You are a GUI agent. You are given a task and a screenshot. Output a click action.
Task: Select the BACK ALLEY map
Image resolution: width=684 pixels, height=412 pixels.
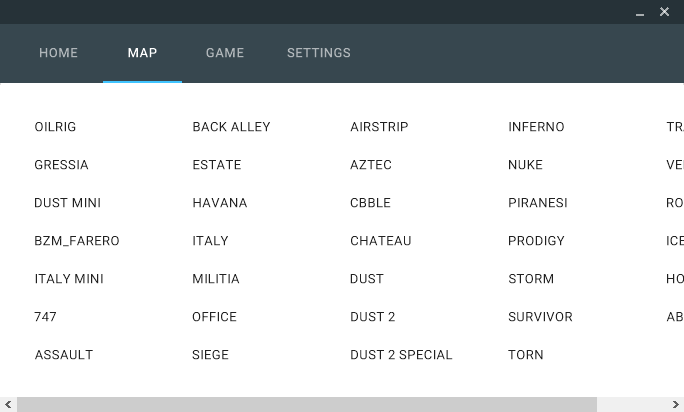231,127
